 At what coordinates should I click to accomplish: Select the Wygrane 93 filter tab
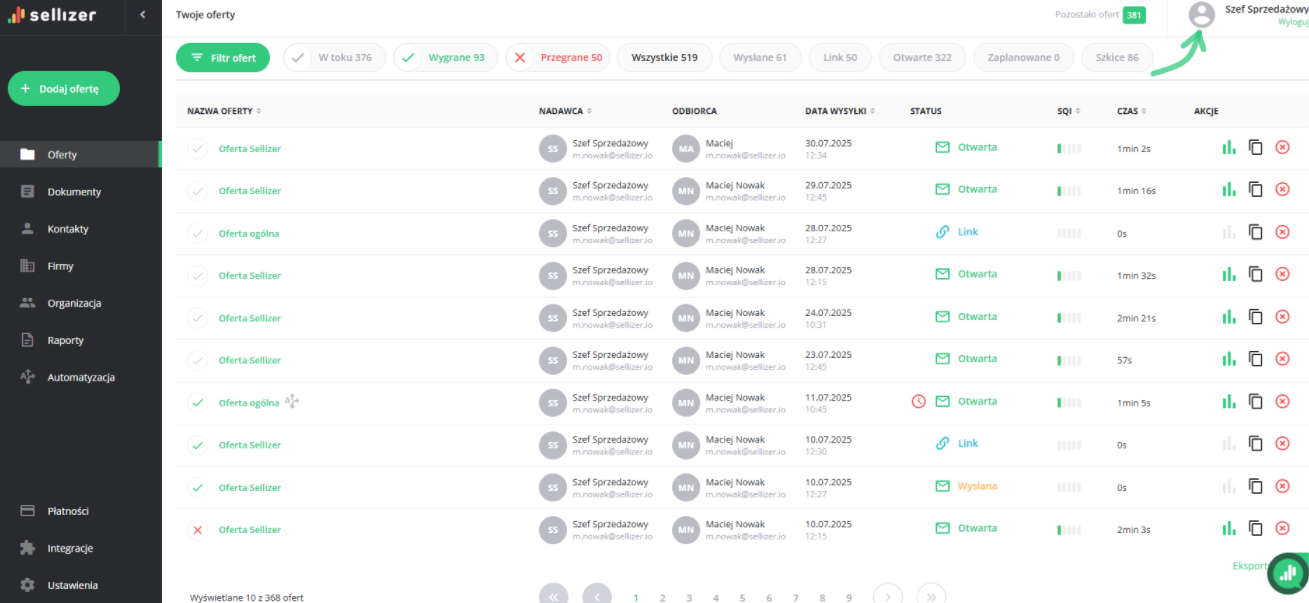coord(446,58)
